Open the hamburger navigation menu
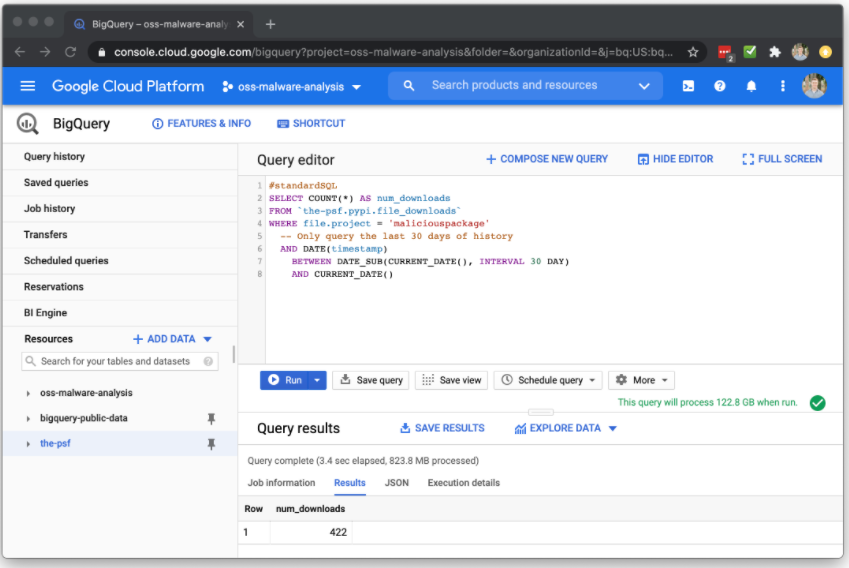The width and height of the screenshot is (849, 568). (x=28, y=86)
